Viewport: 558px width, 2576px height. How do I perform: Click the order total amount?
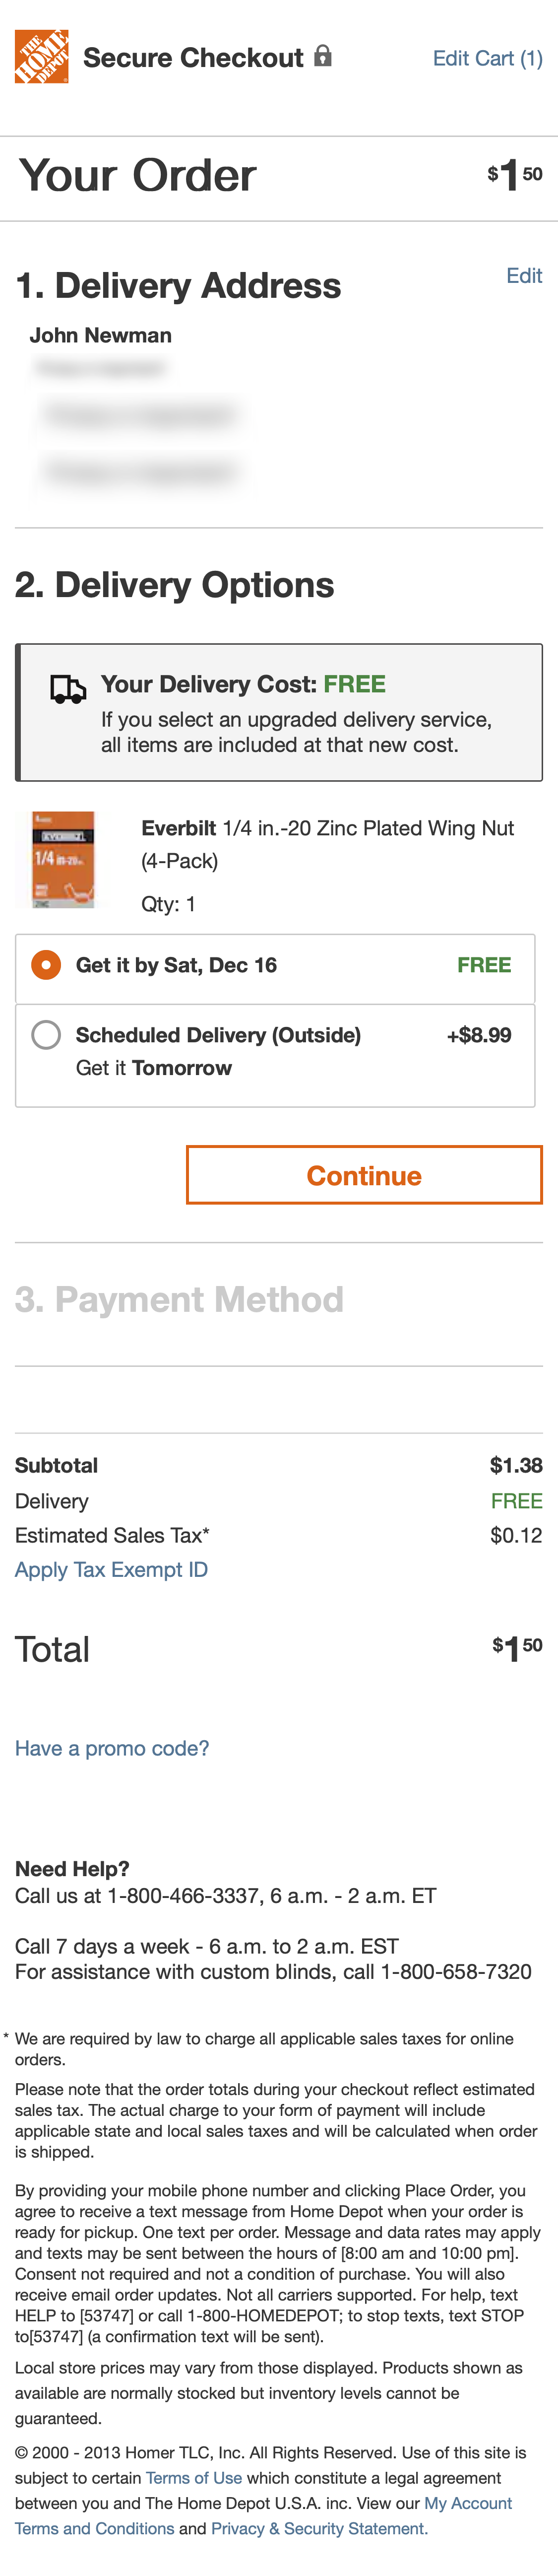(517, 1647)
